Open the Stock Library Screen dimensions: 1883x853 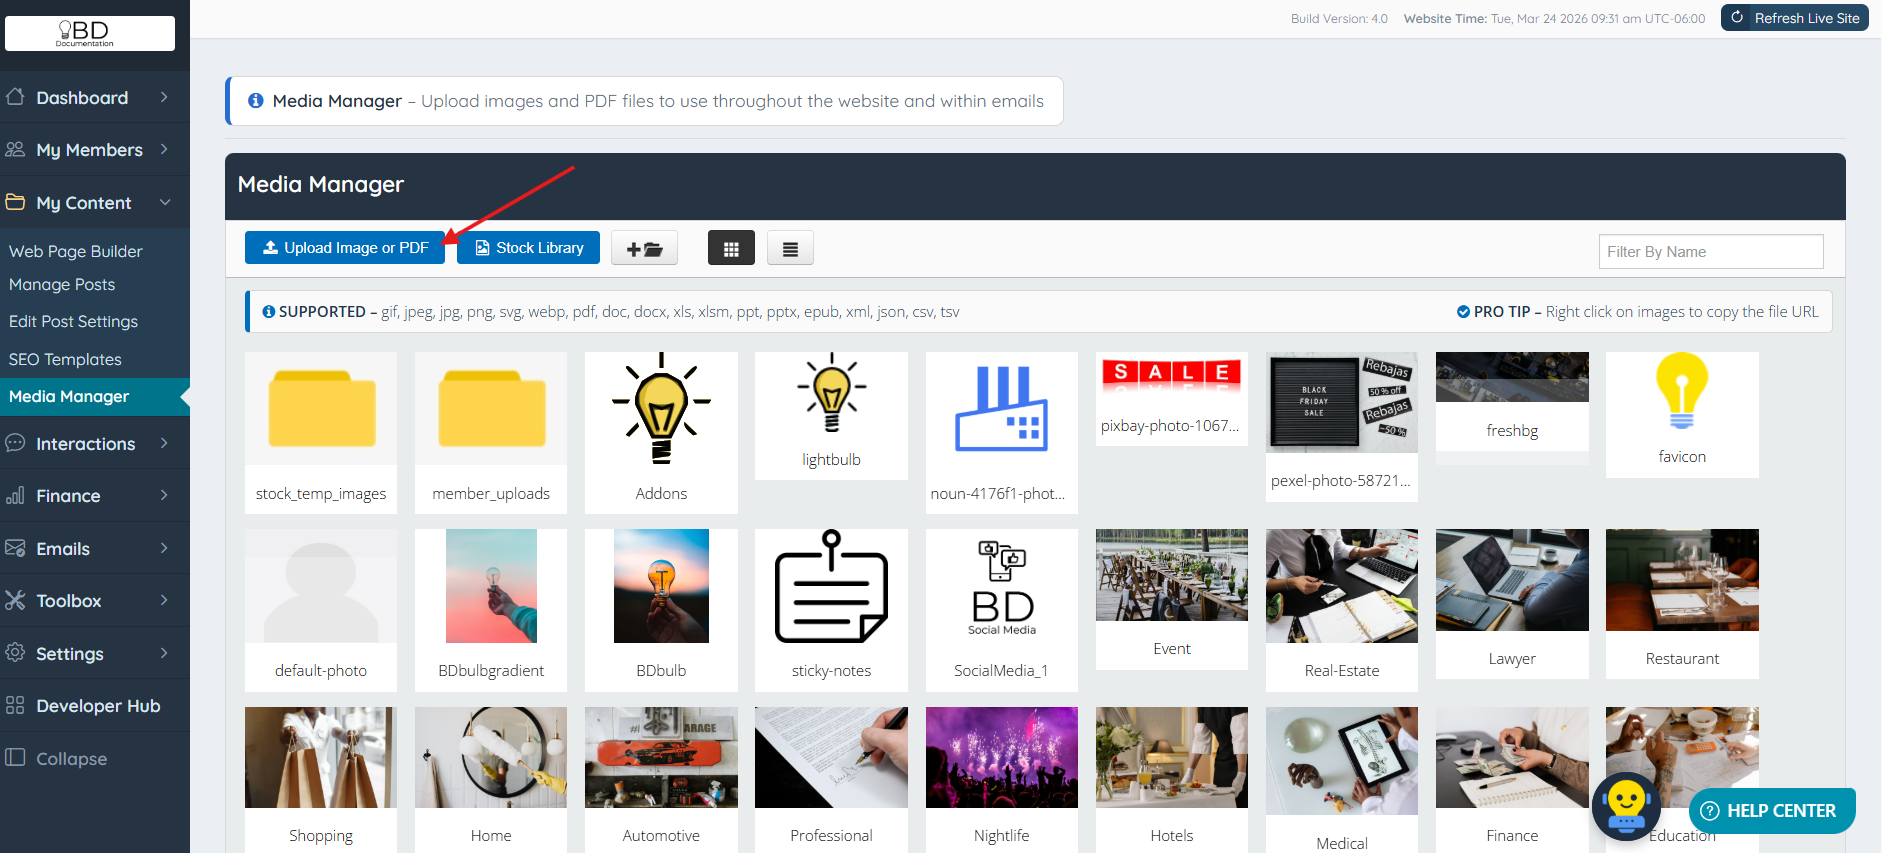coord(528,248)
